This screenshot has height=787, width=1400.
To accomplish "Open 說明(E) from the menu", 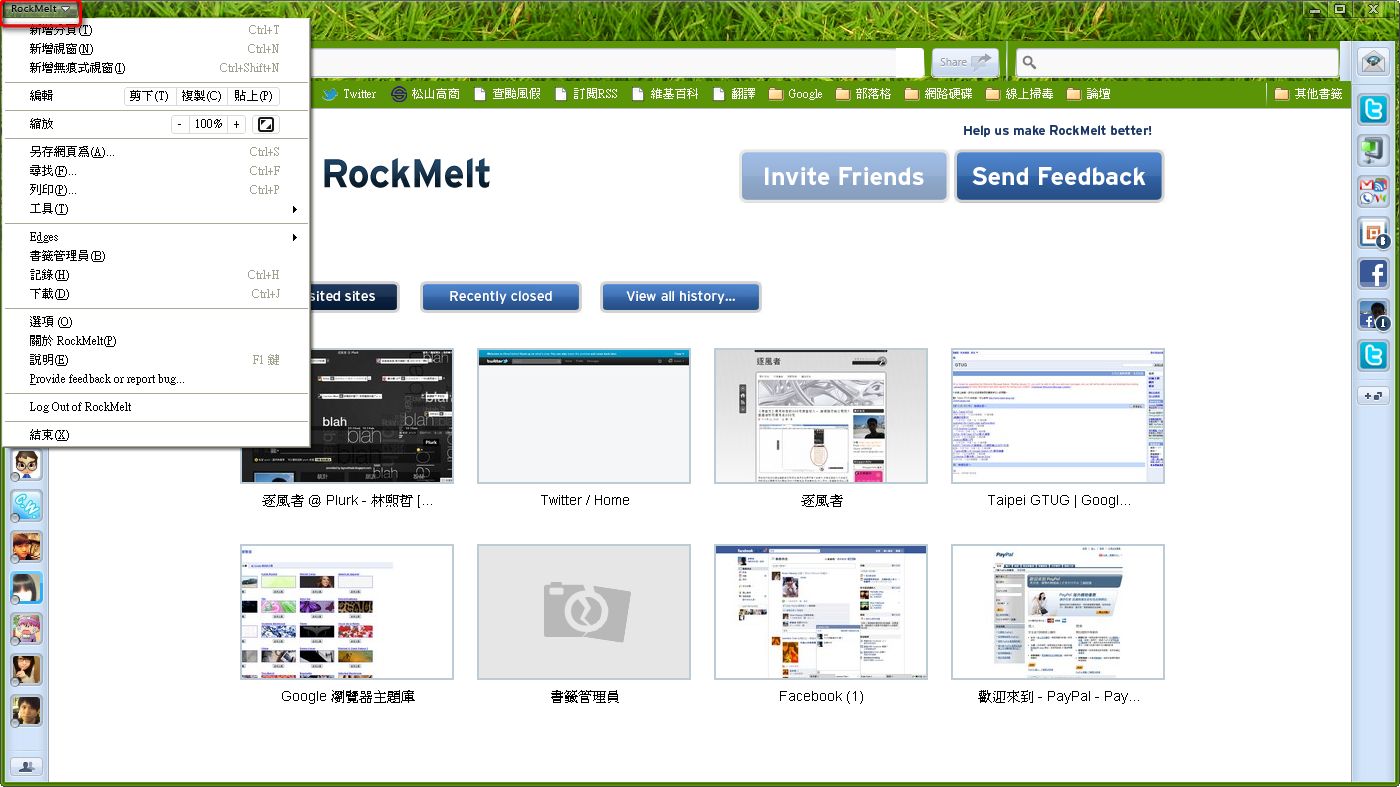I will coord(155,360).
